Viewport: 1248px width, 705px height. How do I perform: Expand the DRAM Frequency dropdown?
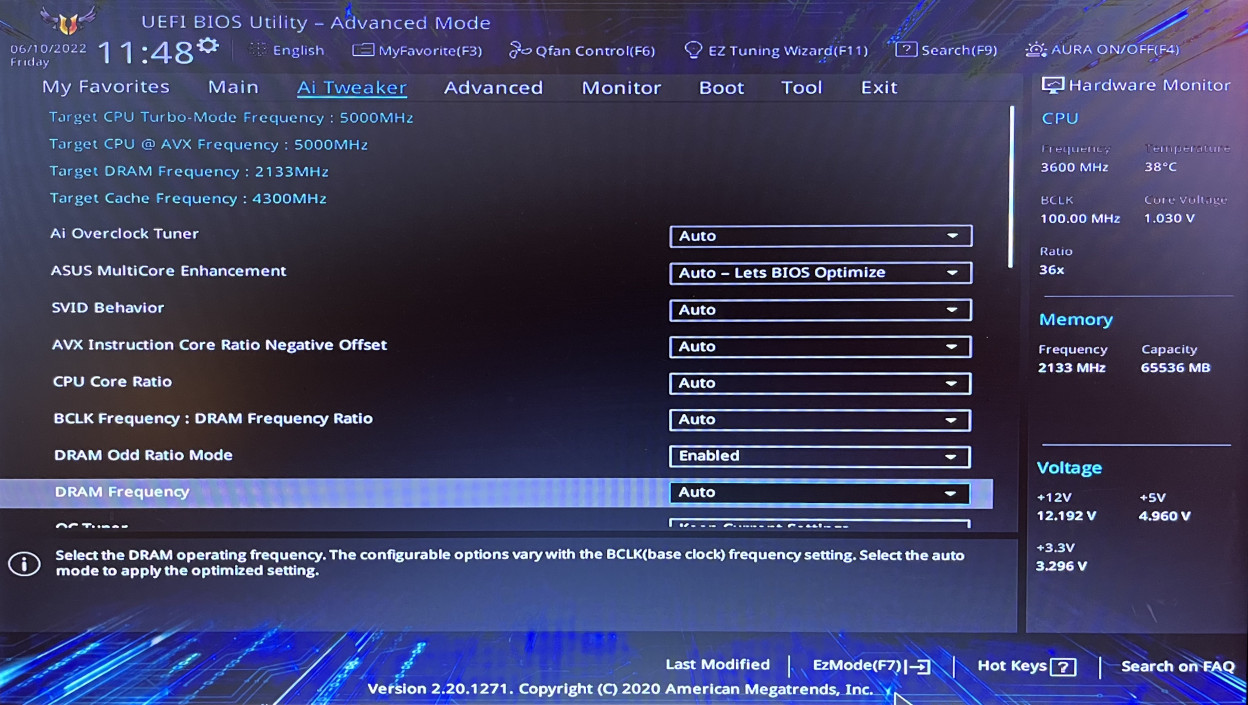point(820,493)
